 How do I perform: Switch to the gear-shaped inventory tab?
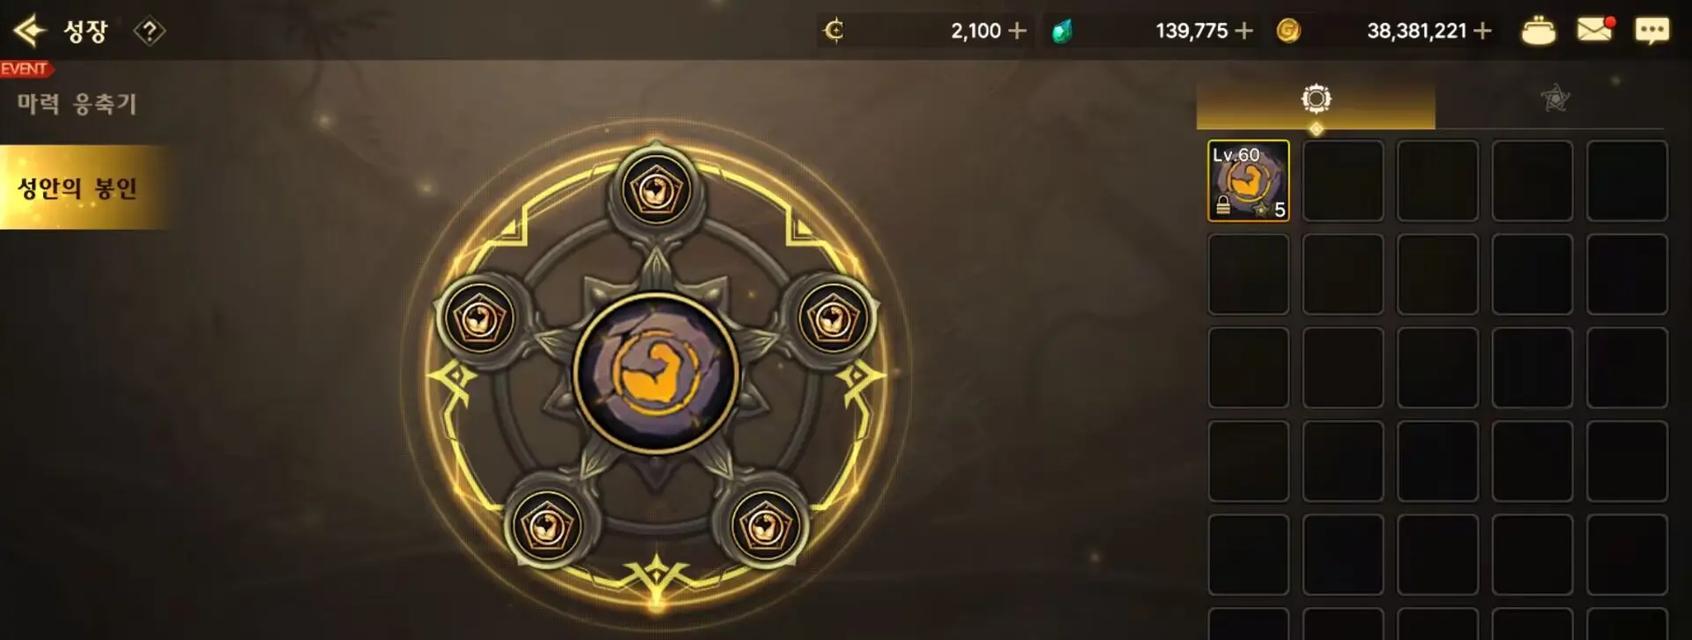(x=1316, y=99)
